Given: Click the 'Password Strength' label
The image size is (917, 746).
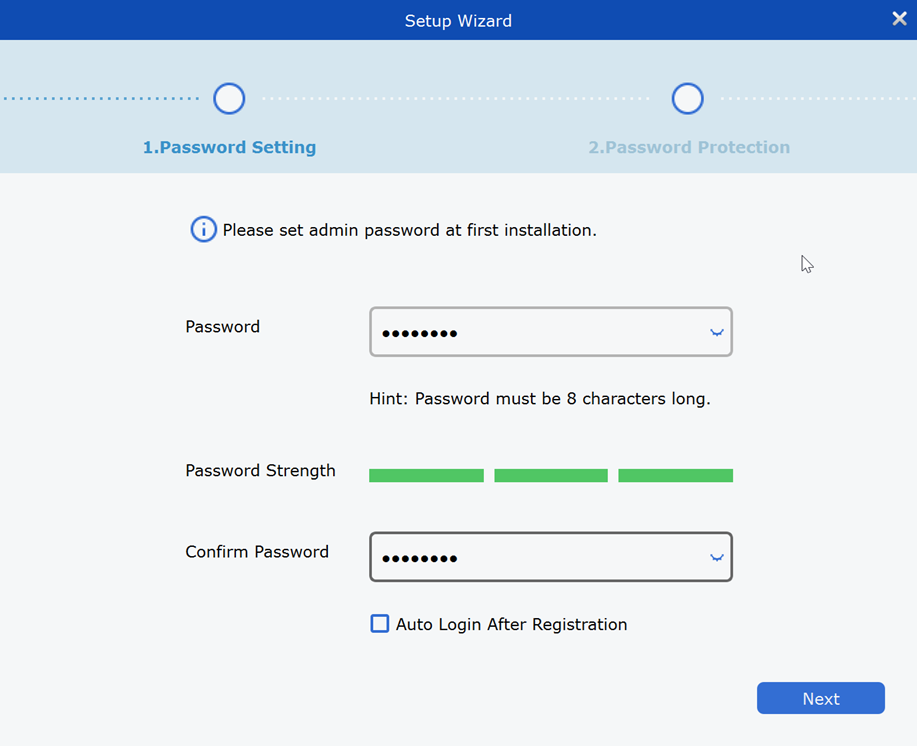Looking at the screenshot, I should pyautogui.click(x=260, y=471).
